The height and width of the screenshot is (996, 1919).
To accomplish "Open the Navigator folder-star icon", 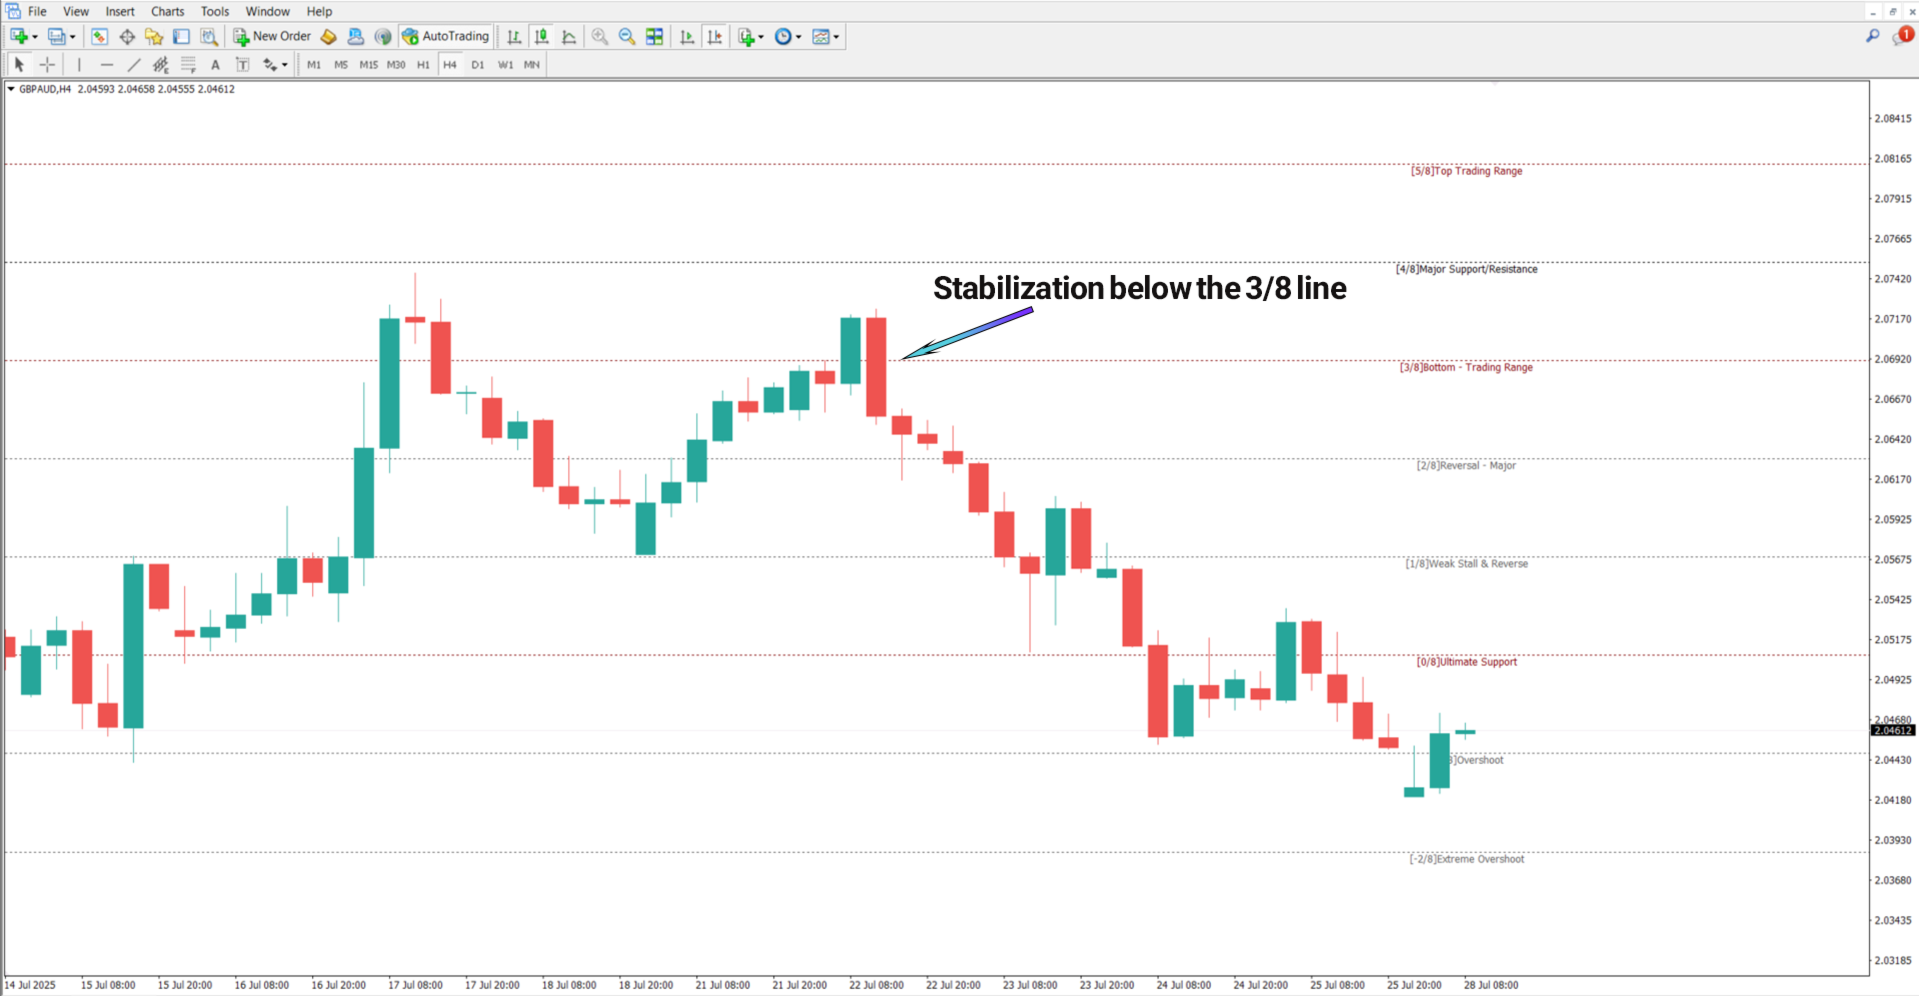I will [x=154, y=36].
